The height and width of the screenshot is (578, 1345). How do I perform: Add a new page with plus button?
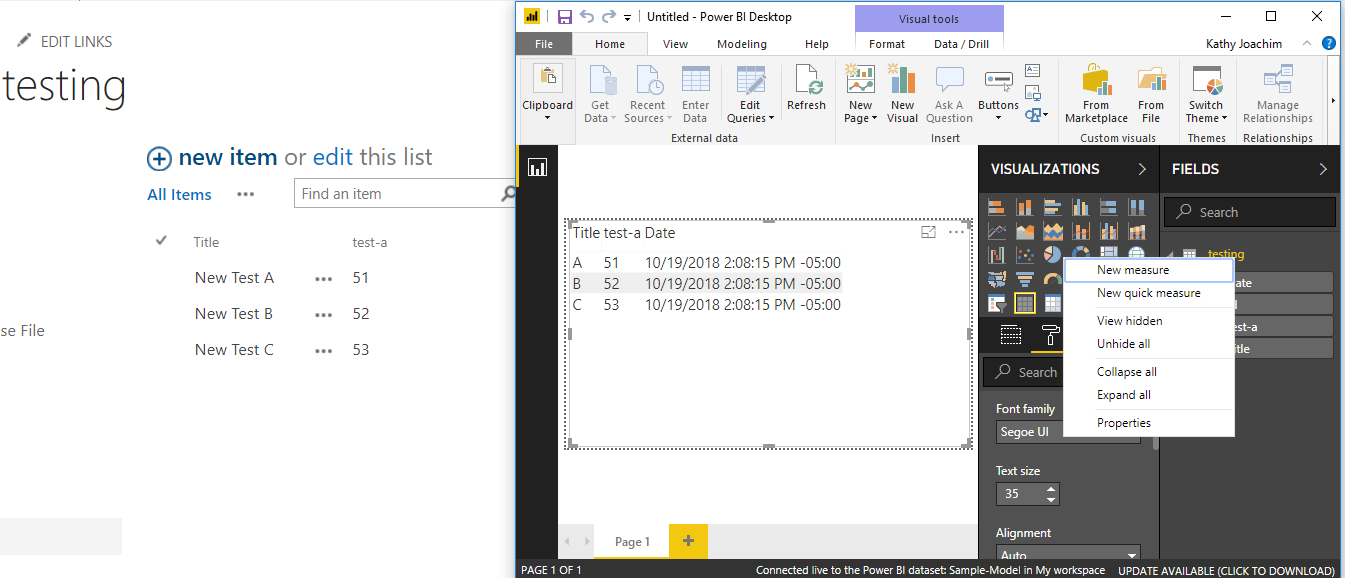[688, 541]
